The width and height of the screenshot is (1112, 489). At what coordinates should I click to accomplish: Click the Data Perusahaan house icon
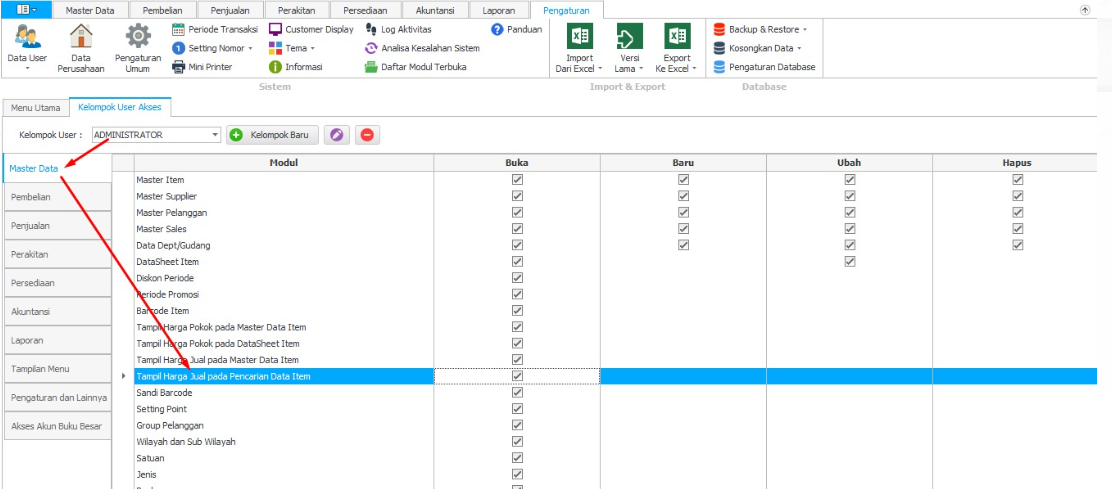81,39
